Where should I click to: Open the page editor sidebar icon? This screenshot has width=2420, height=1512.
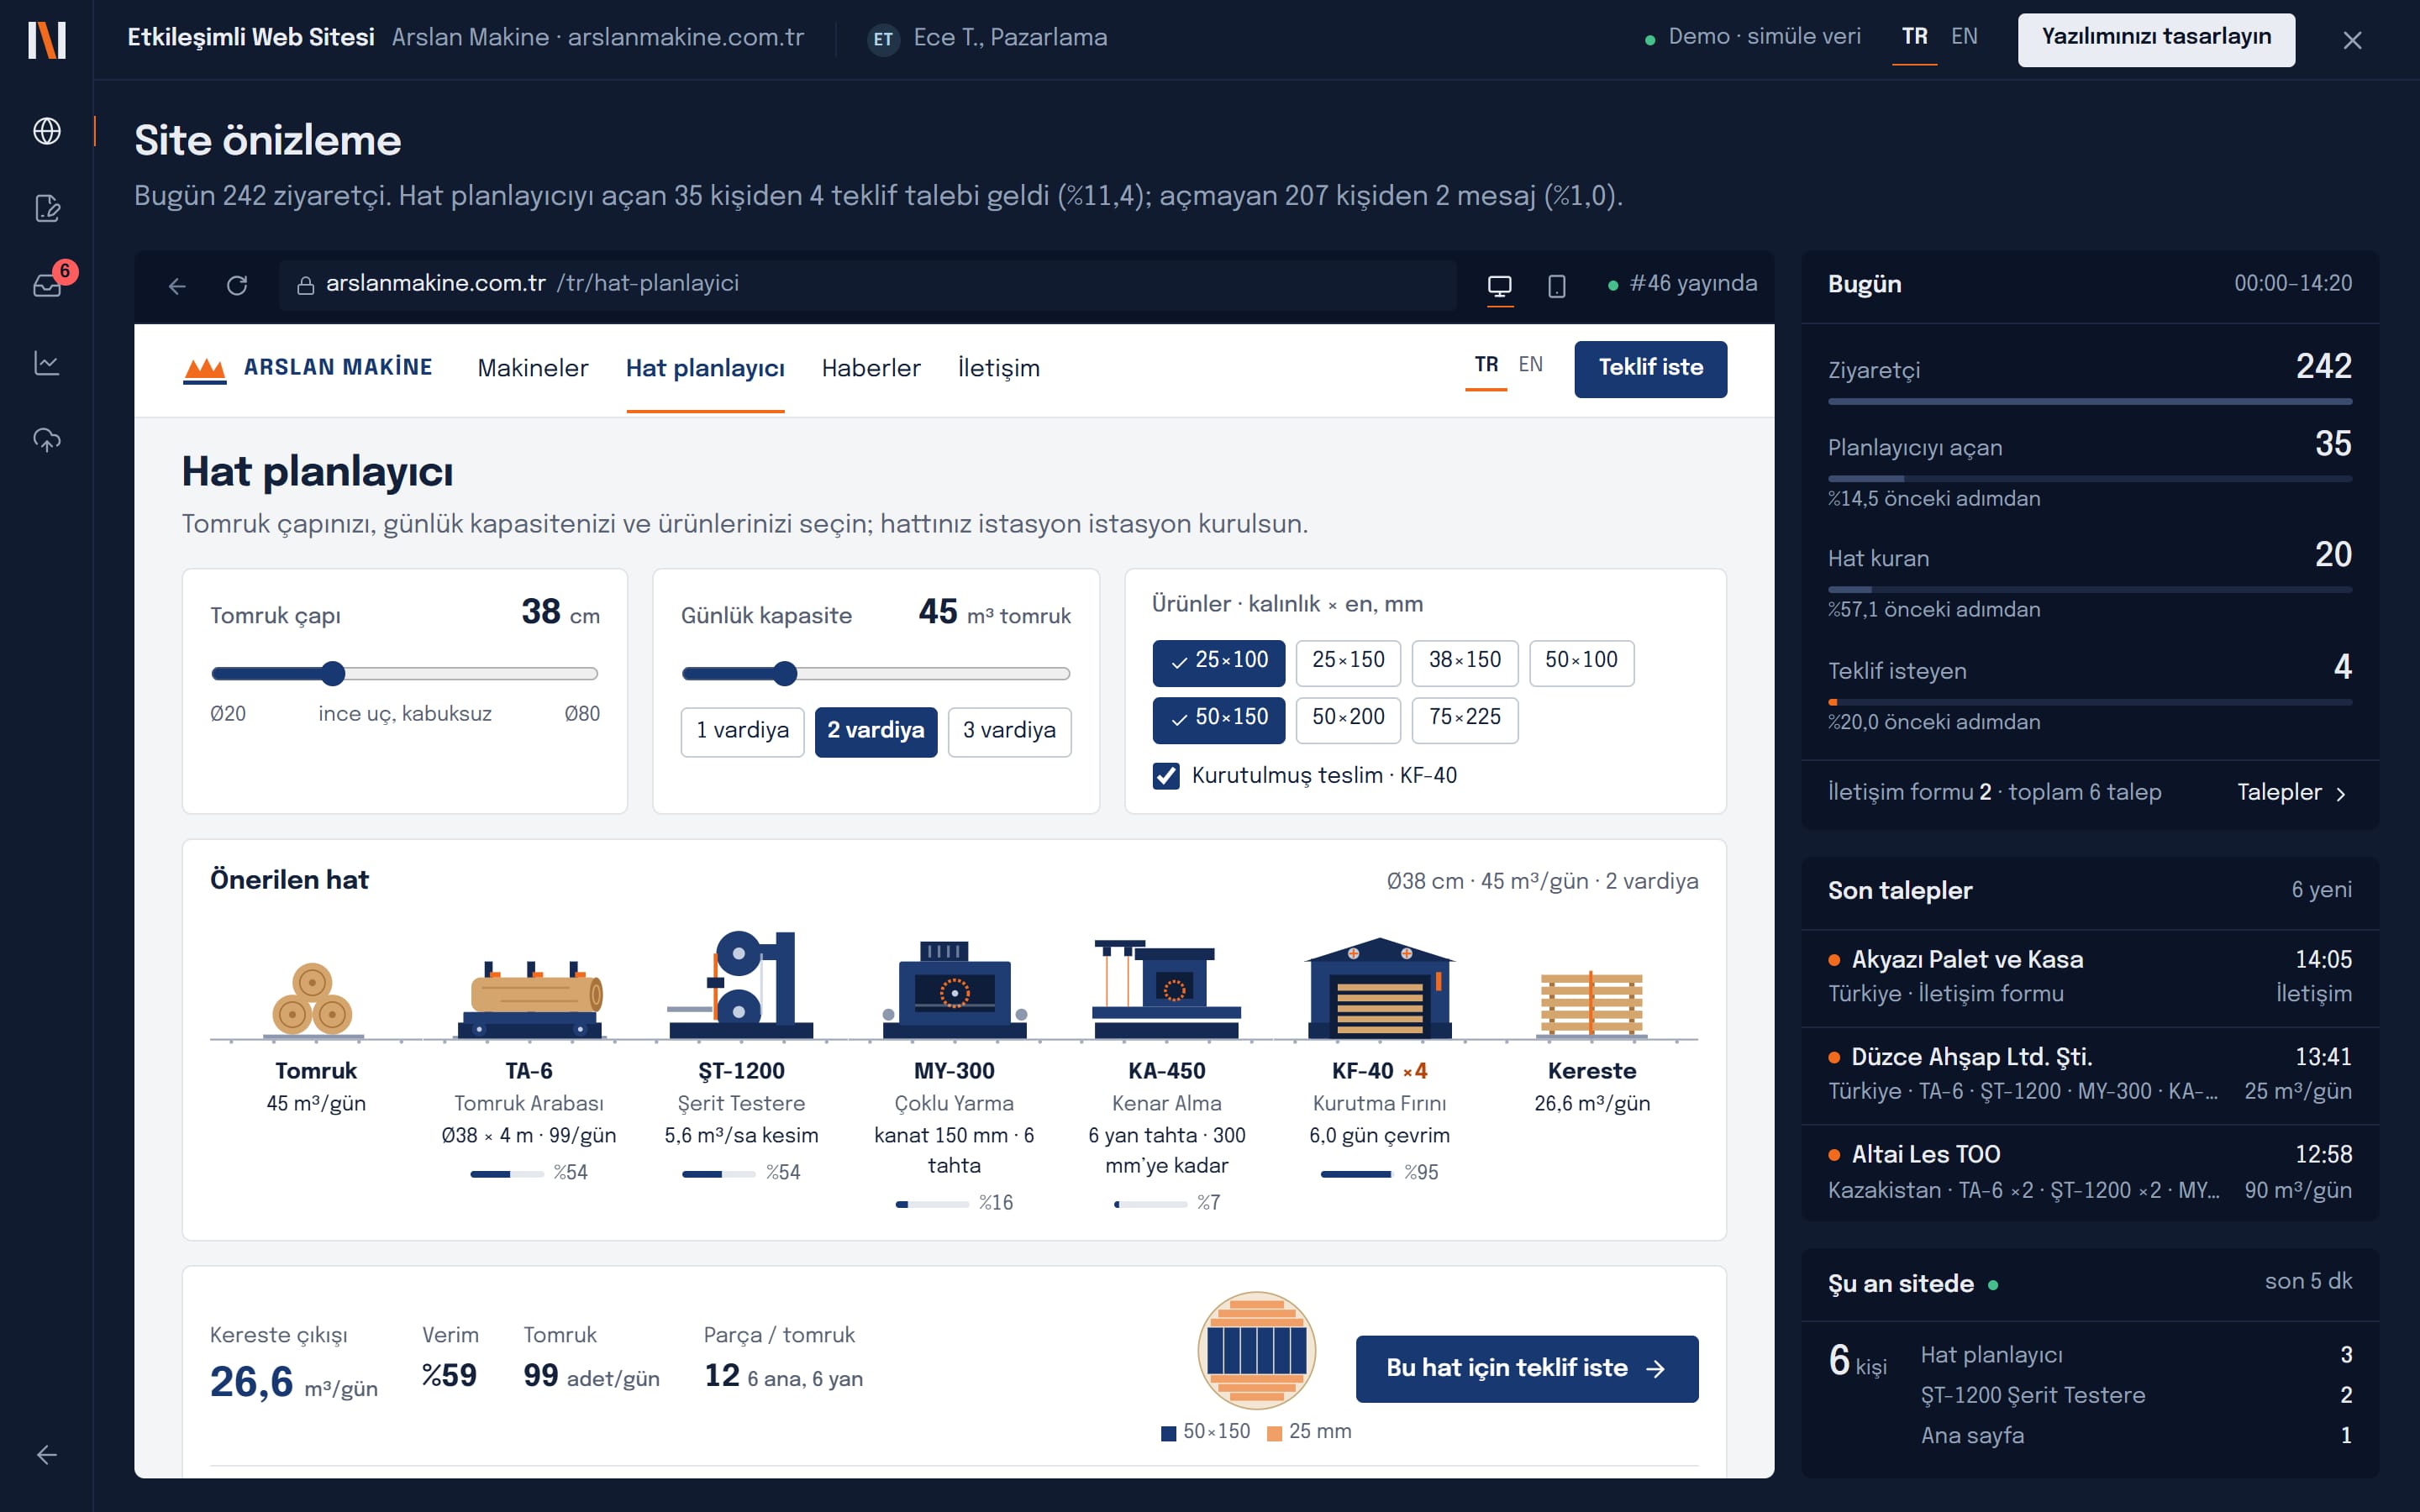tap(47, 208)
